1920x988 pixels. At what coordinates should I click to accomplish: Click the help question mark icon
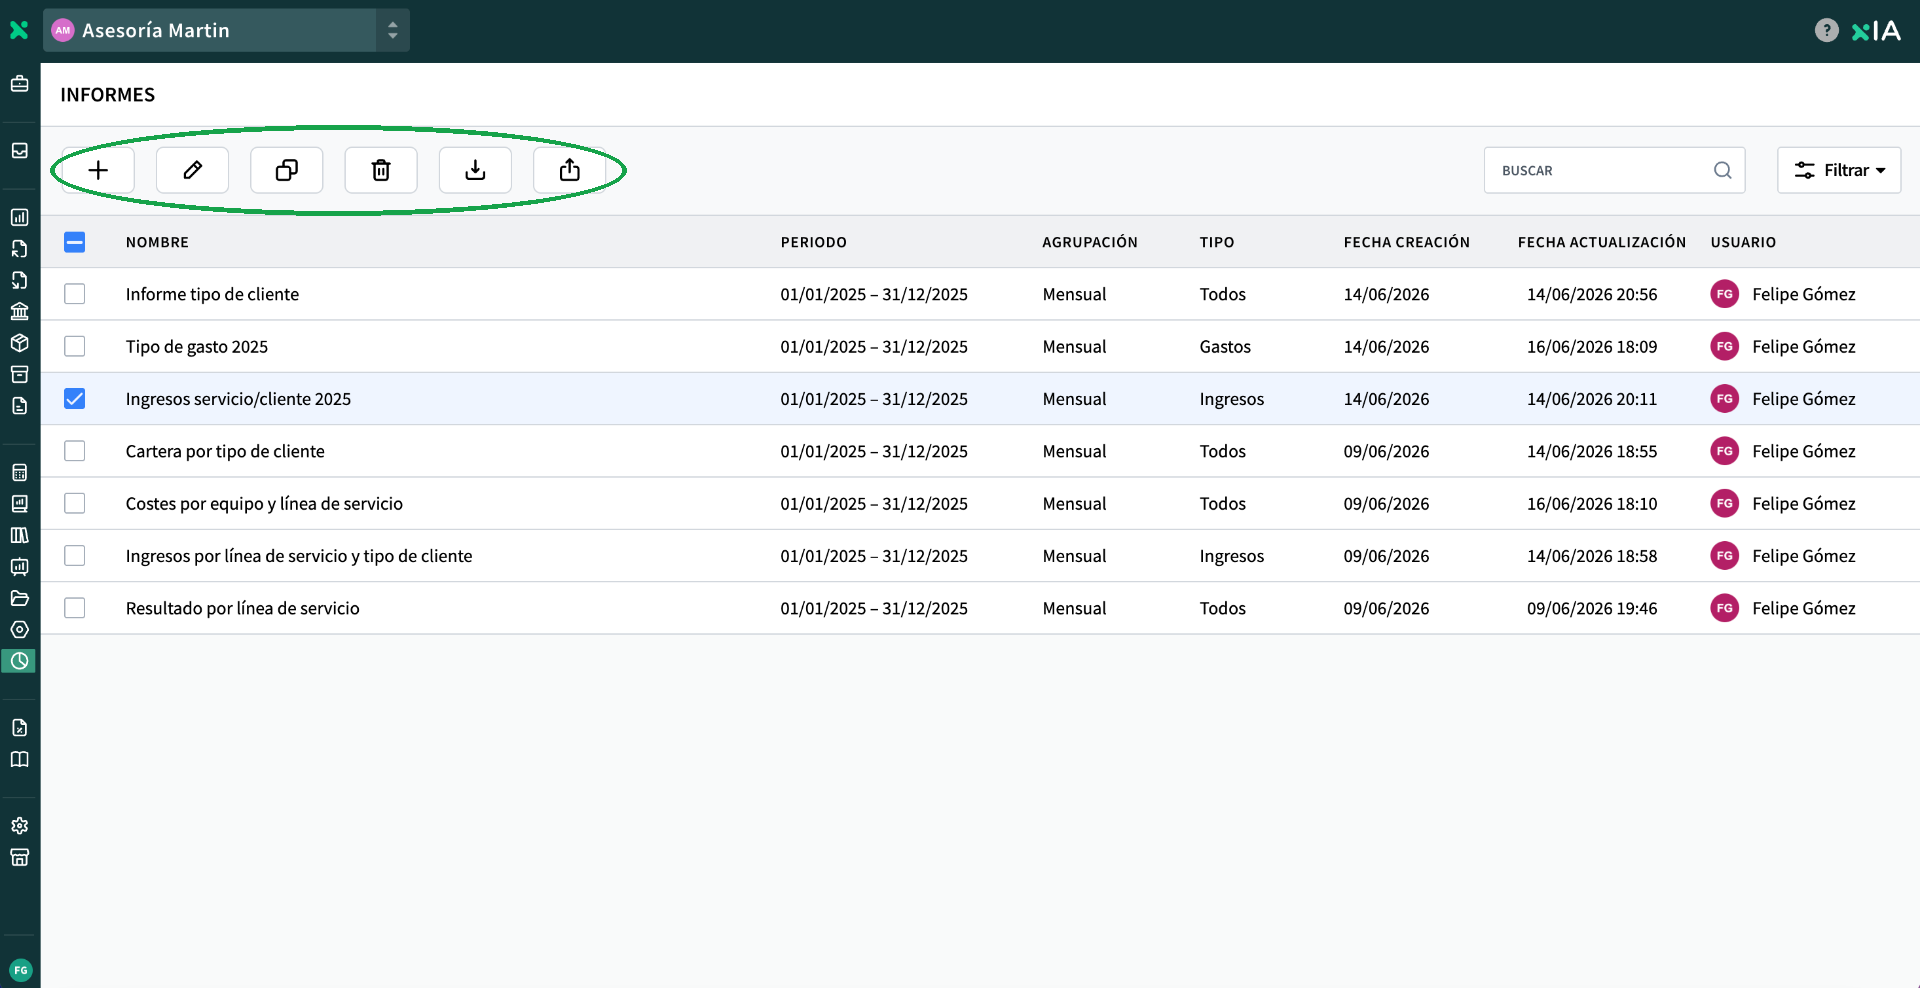tap(1826, 30)
